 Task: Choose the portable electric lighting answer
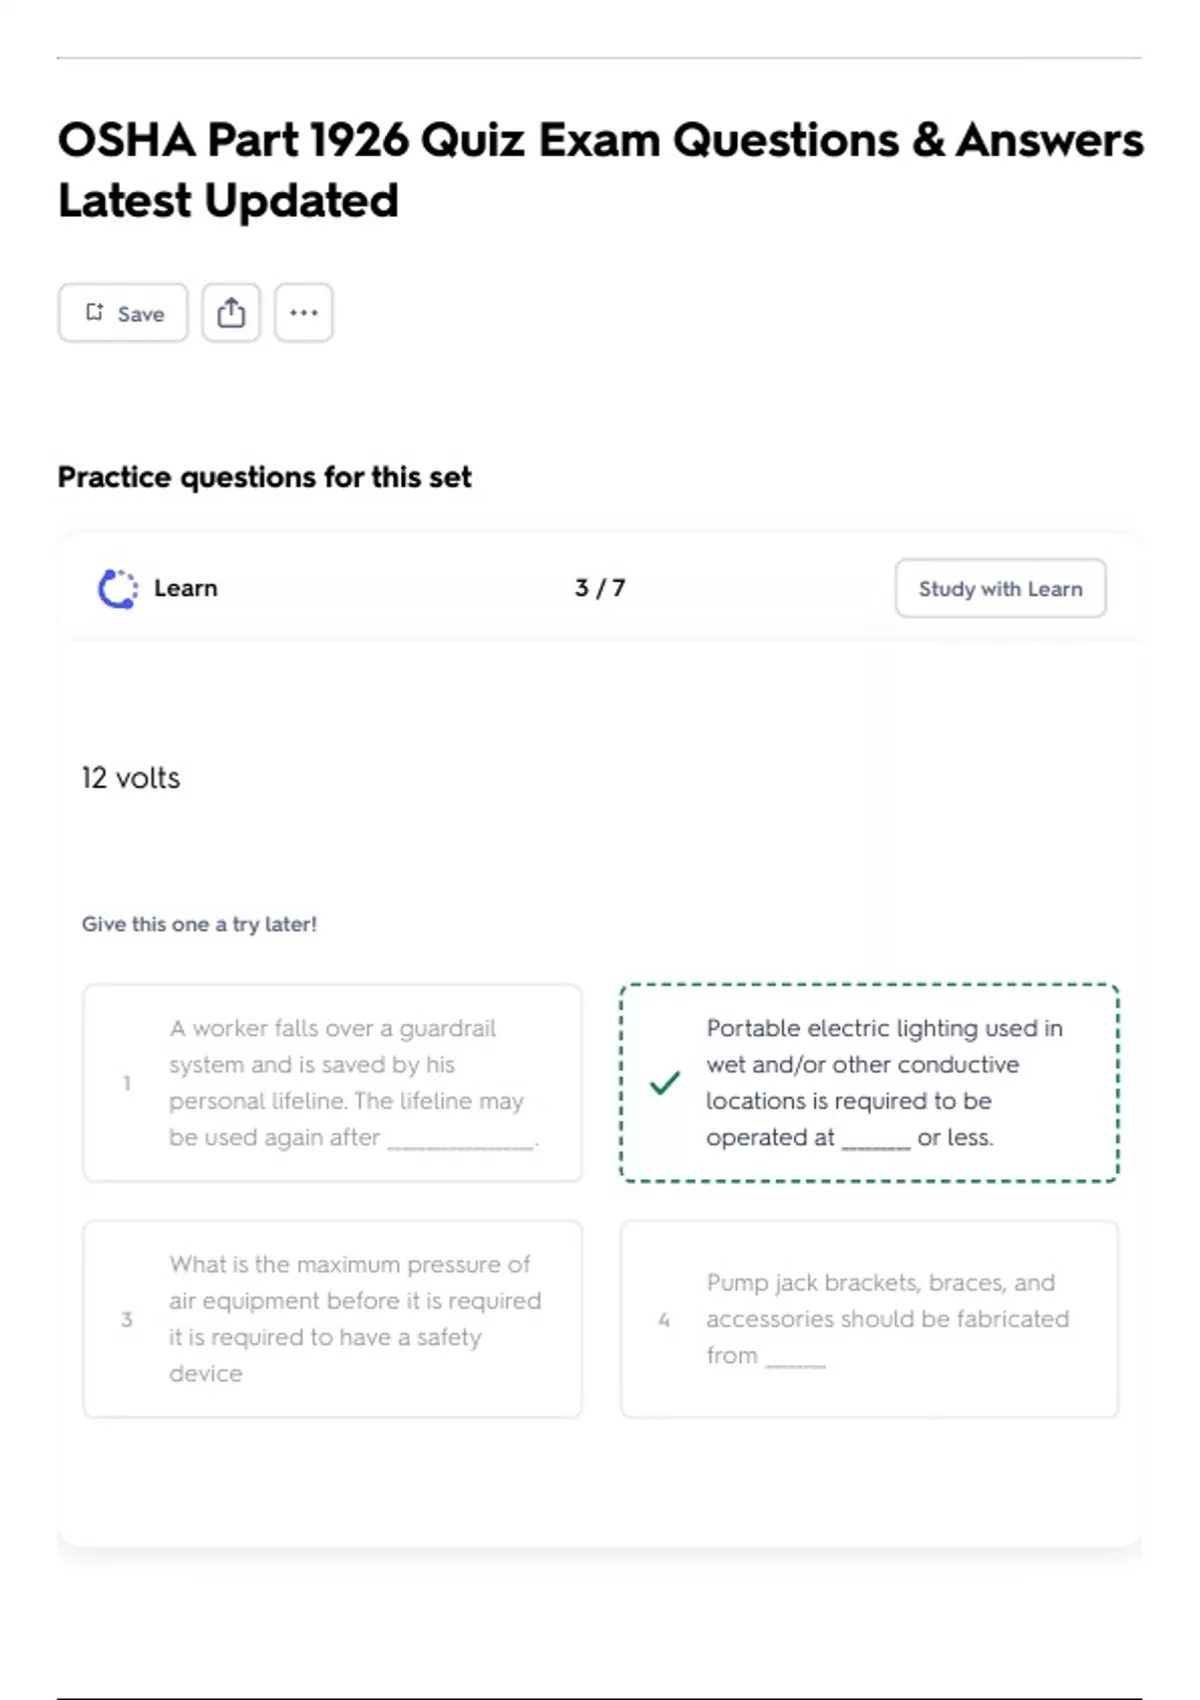click(x=868, y=1082)
